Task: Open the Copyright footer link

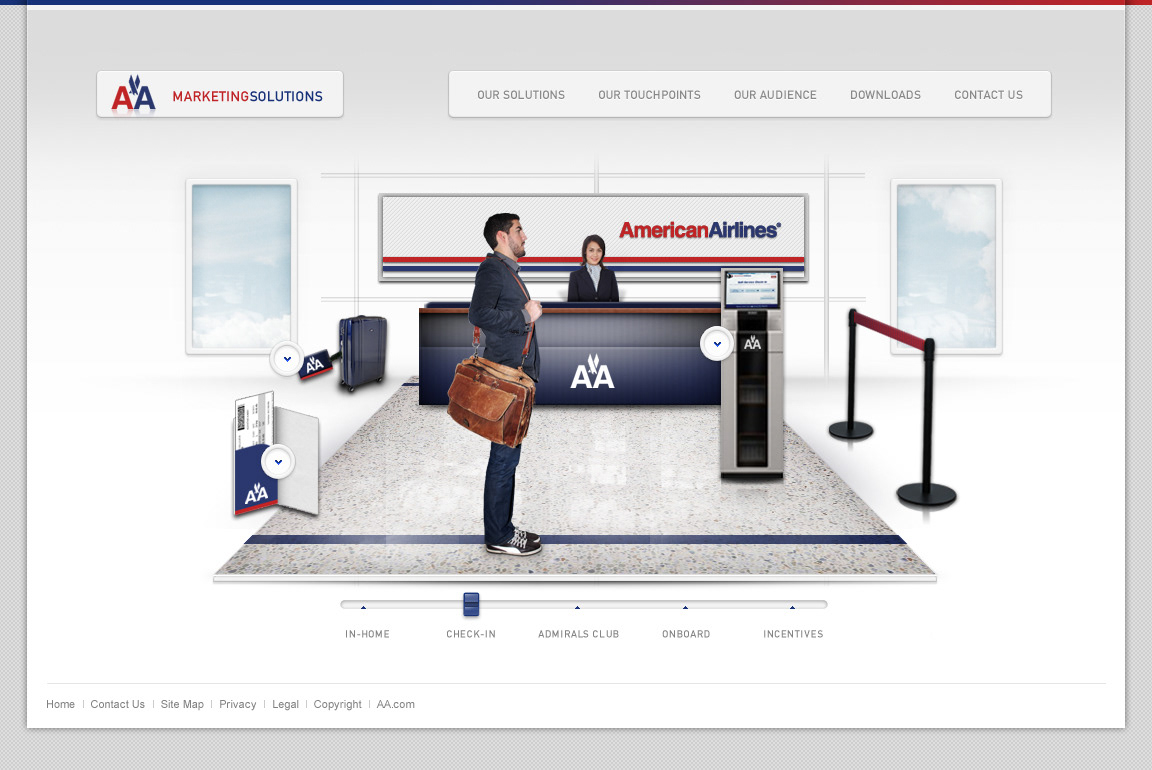Action: click(337, 704)
